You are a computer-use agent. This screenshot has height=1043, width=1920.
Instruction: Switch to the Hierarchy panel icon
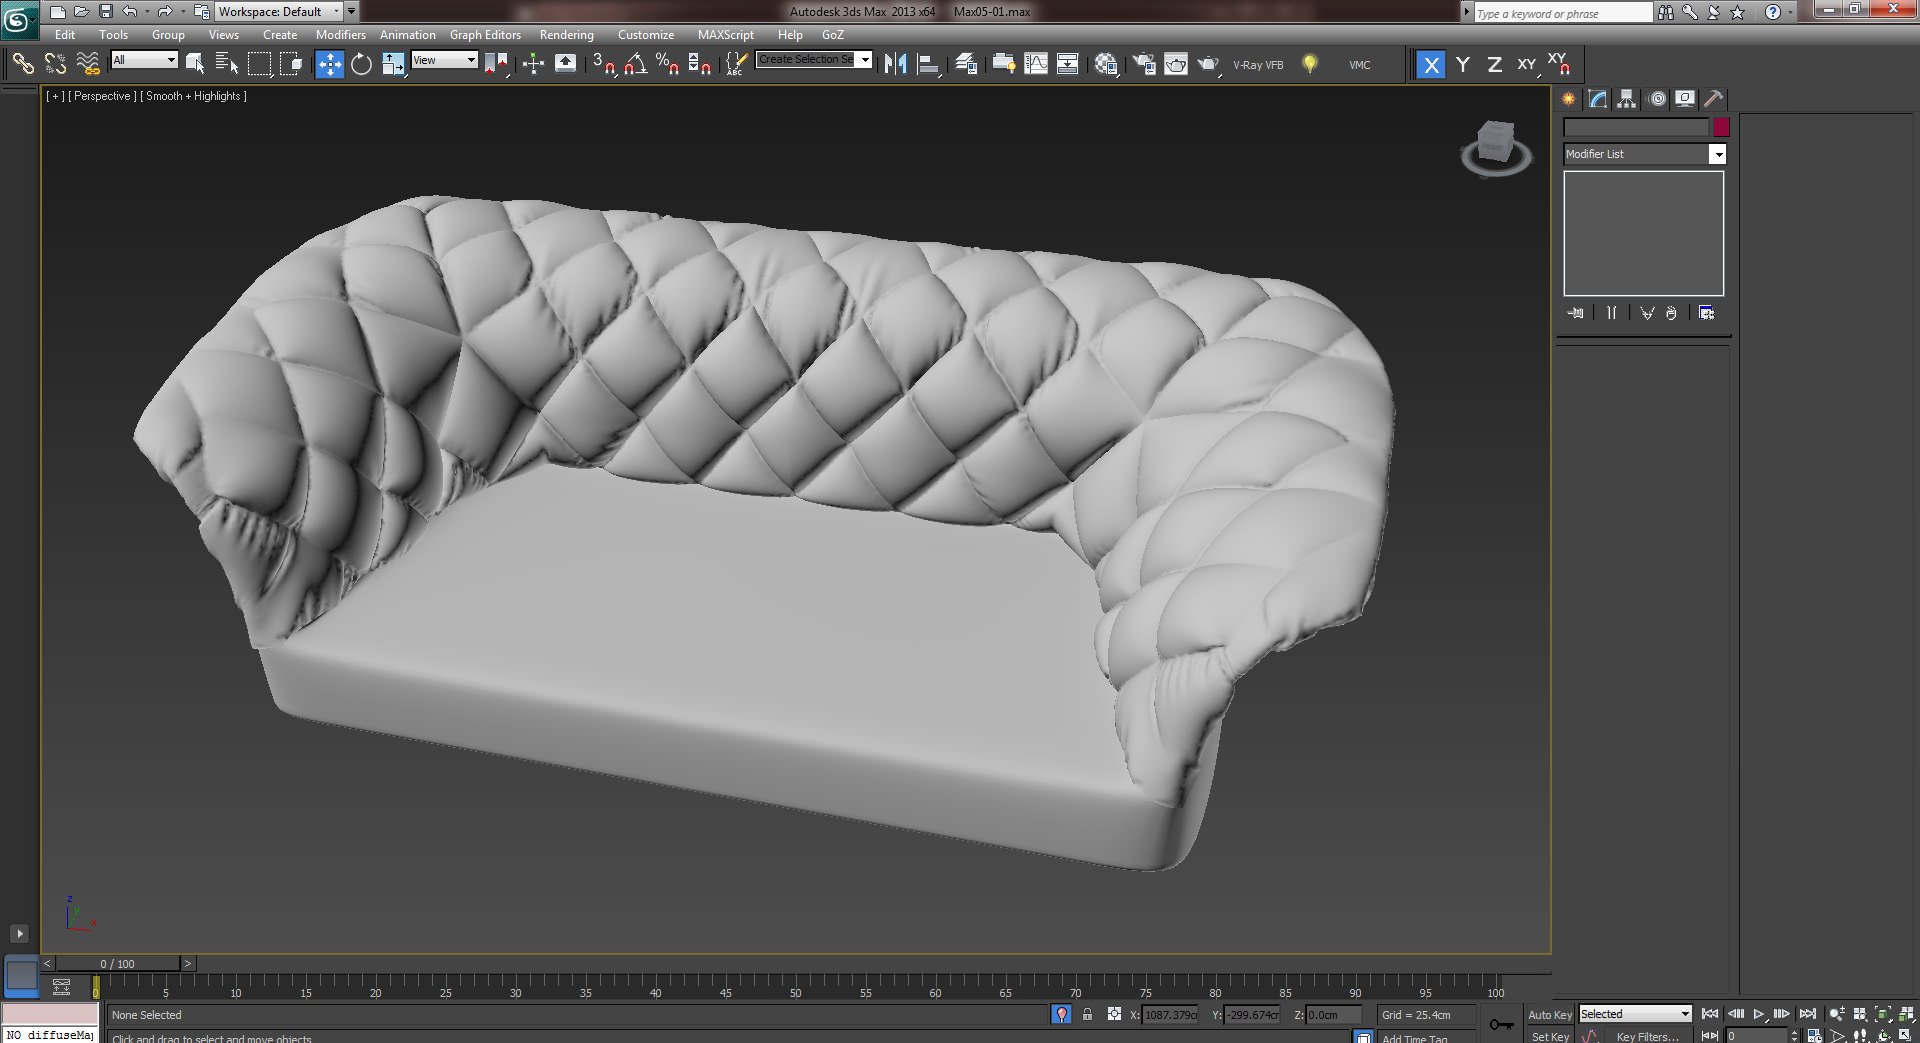1627,99
